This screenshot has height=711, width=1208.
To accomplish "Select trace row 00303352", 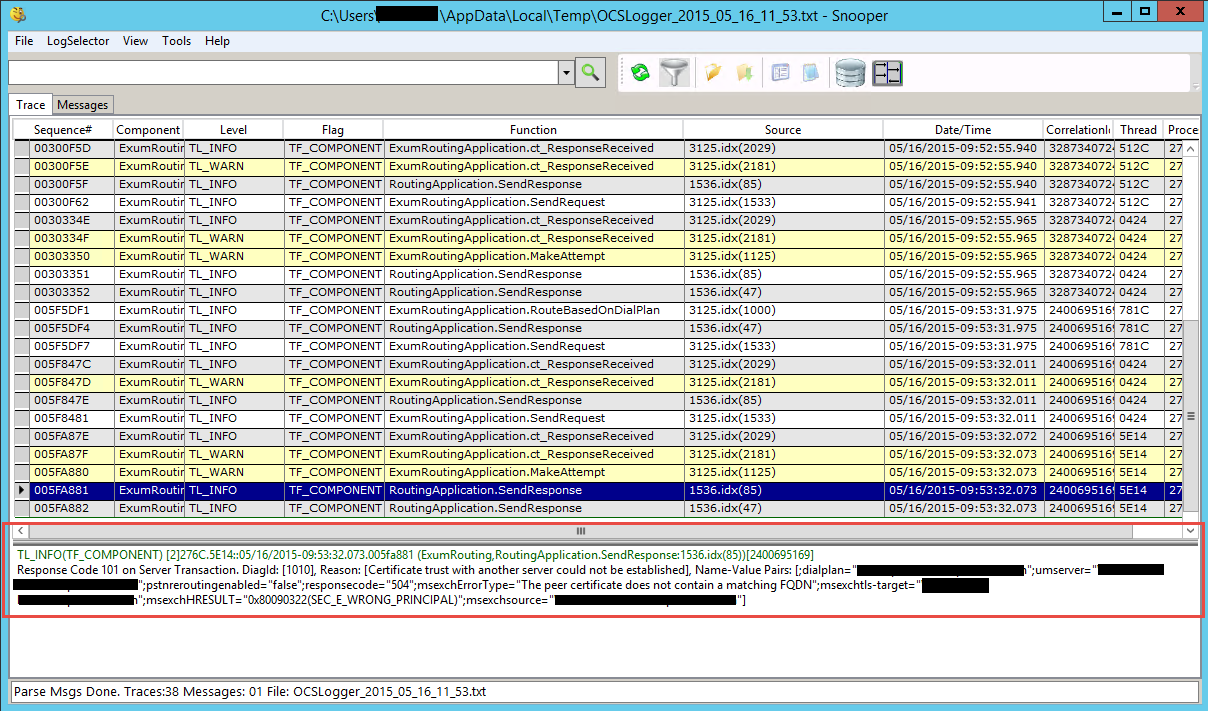I will point(598,292).
